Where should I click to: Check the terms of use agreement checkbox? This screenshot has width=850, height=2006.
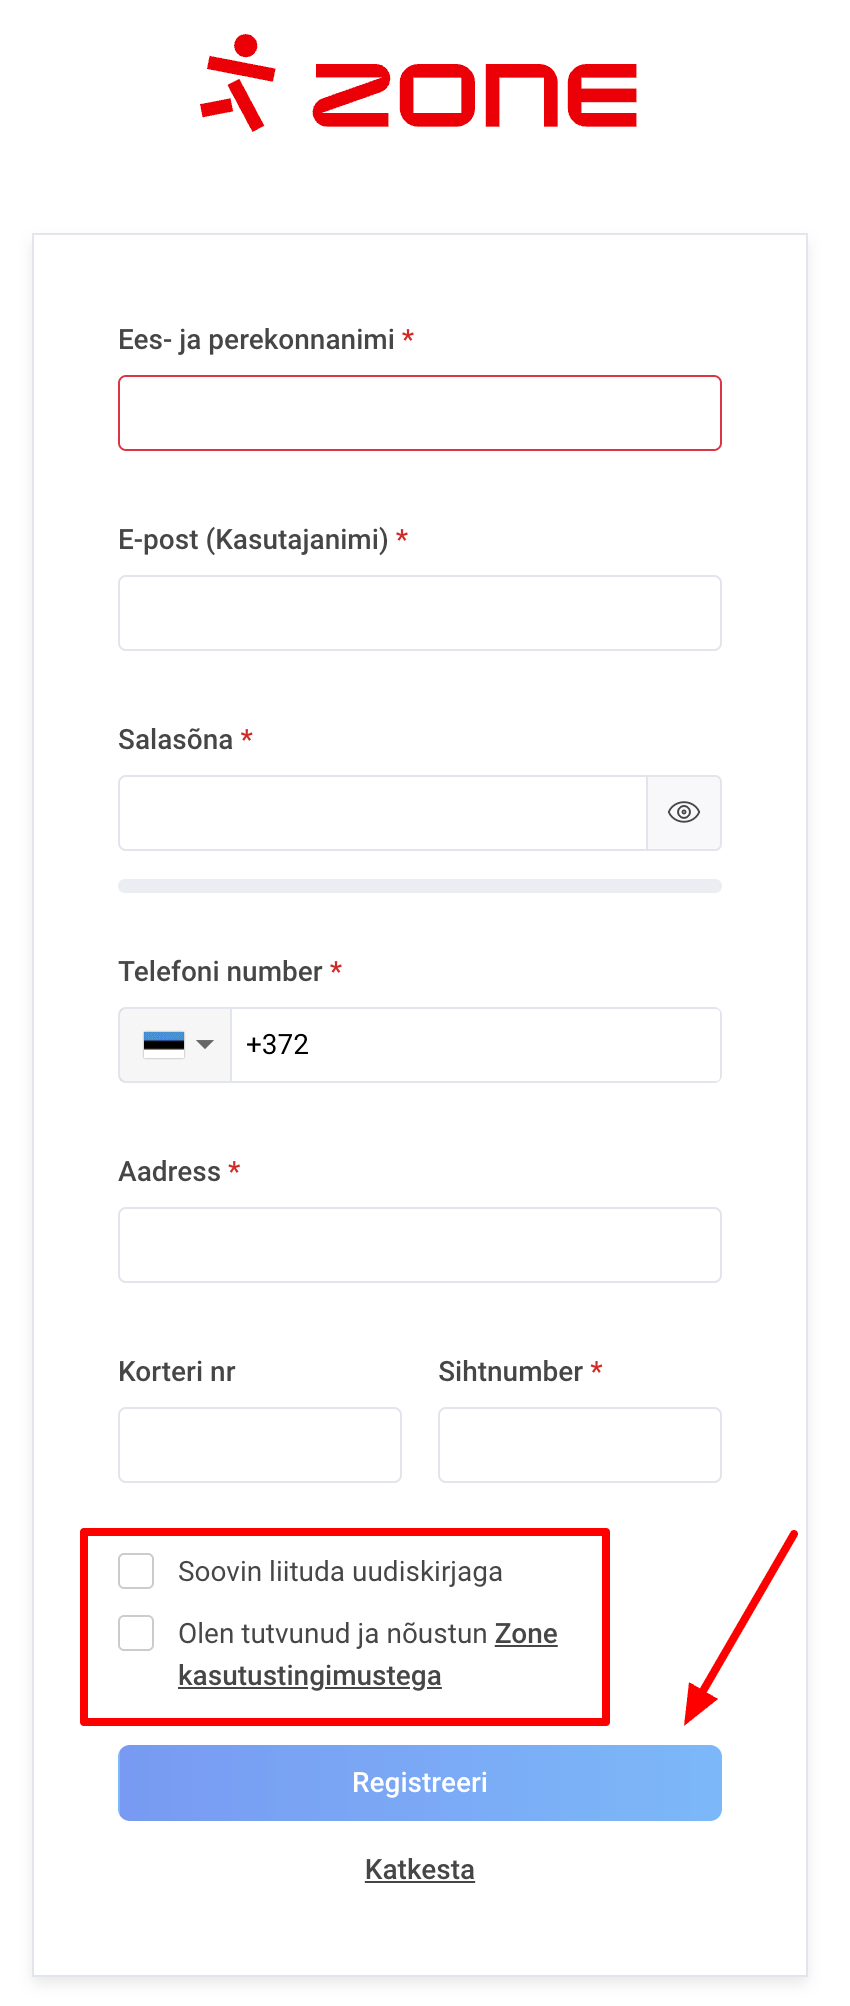[x=136, y=1633]
